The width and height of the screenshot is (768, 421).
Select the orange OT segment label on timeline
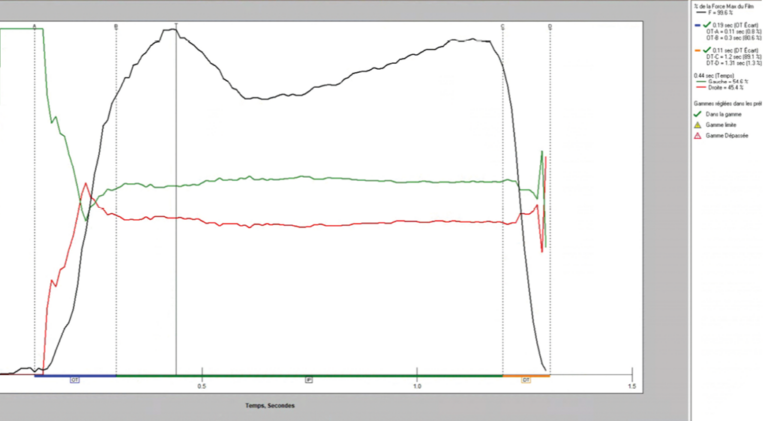point(526,380)
